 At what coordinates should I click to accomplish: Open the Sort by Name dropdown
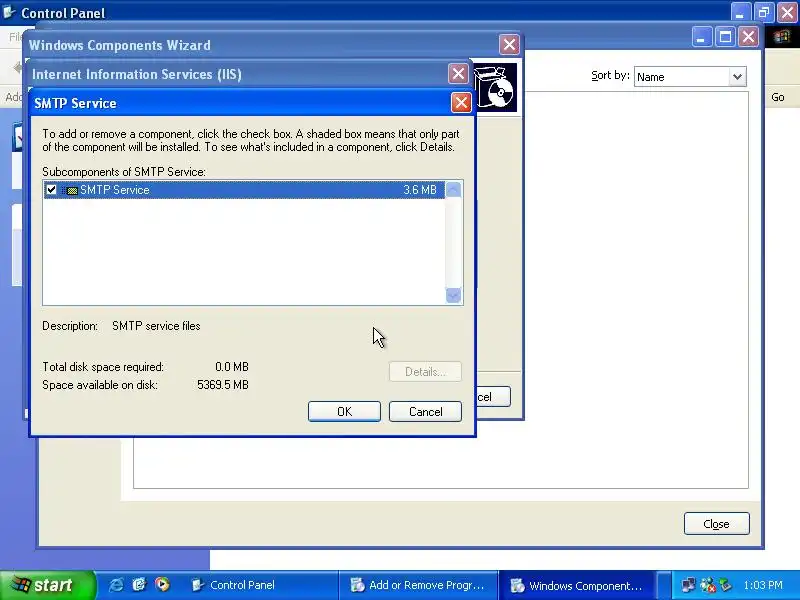tap(737, 77)
